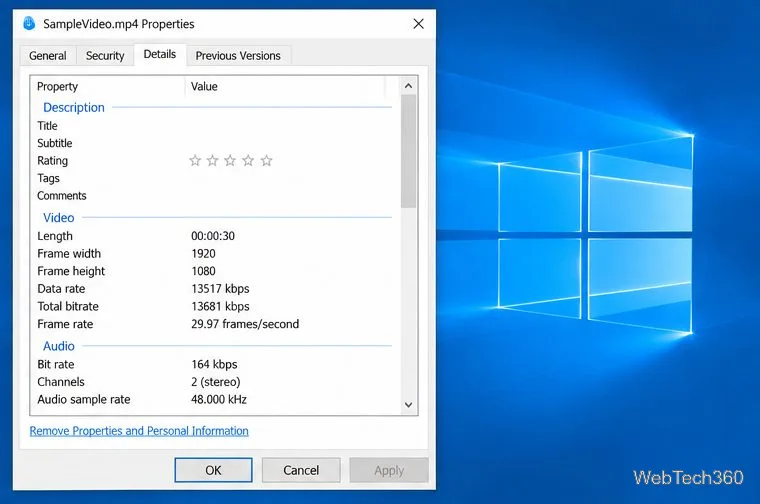Click the vertical scrollbar thumb
Viewport: 760px width, 504px height.
[x=409, y=151]
